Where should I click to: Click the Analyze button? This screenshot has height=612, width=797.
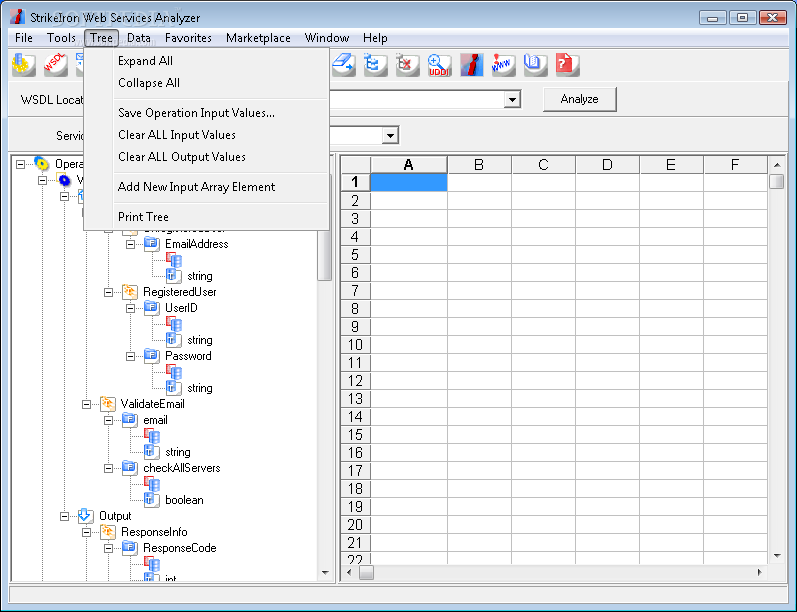[579, 99]
